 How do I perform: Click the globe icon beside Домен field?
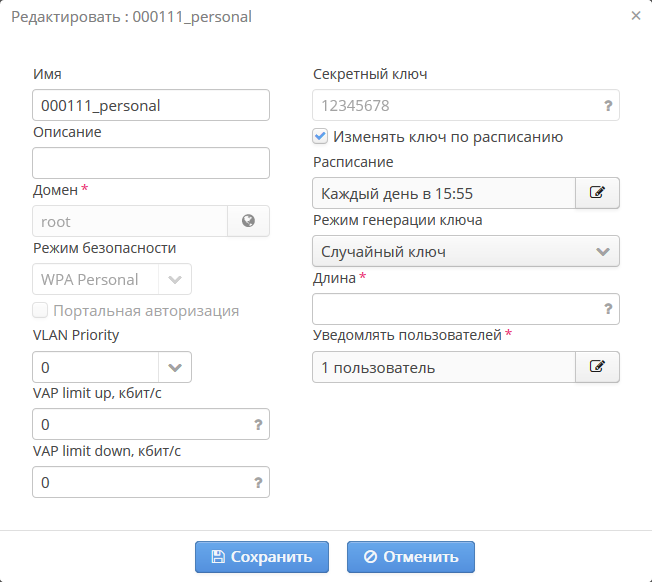click(248, 221)
